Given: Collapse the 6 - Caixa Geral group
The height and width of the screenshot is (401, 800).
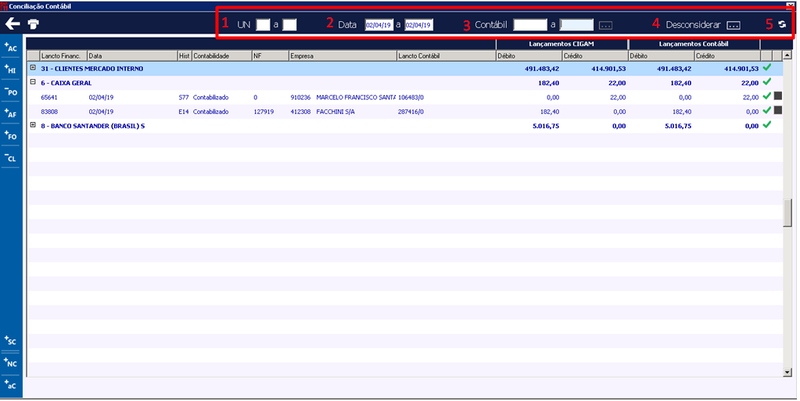Looking at the screenshot, I should pyautogui.click(x=33, y=82).
